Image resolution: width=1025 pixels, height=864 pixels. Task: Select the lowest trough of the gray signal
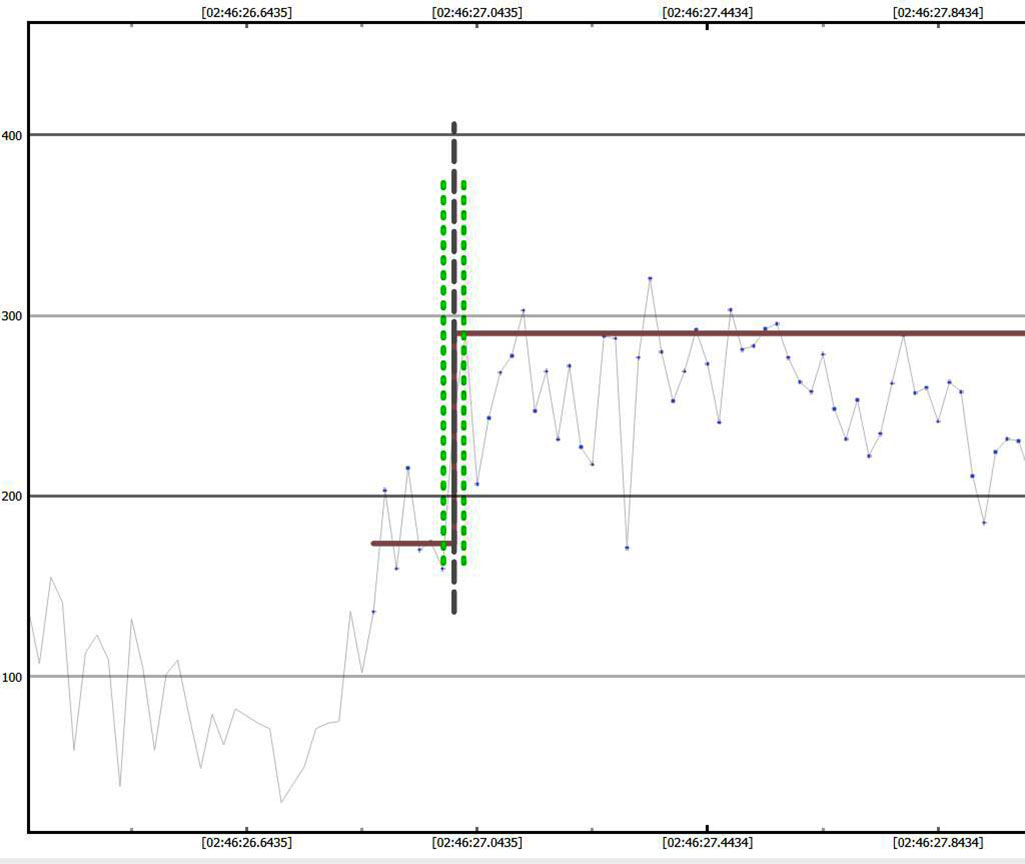[x=281, y=802]
